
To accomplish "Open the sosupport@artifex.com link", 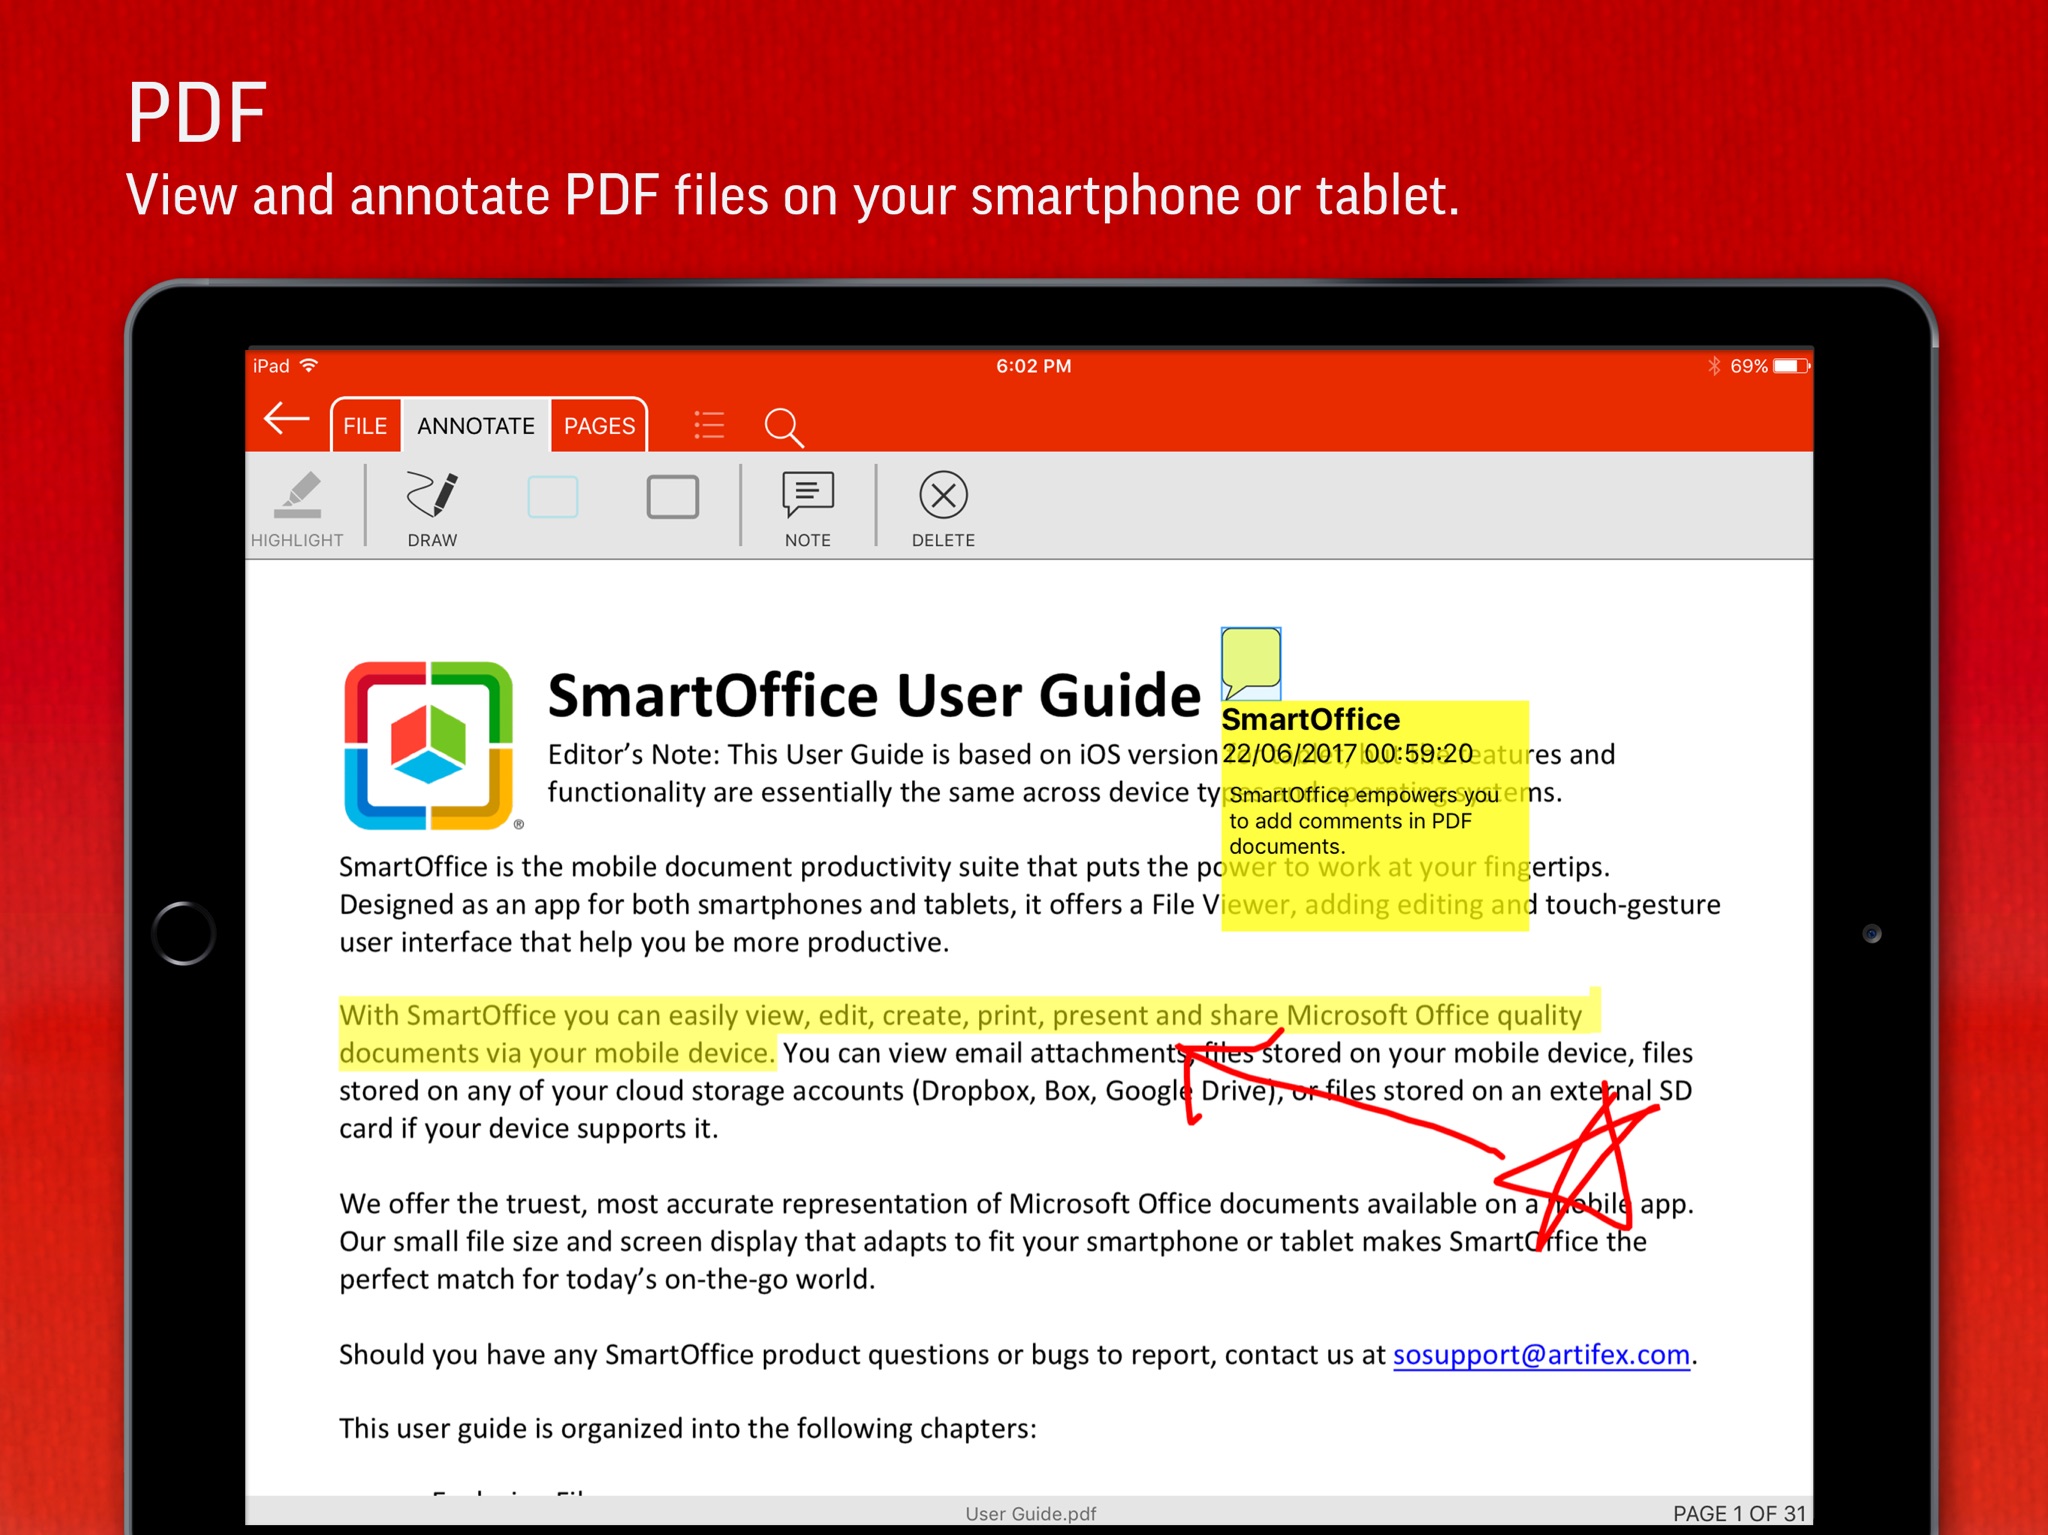I will point(1541,1355).
